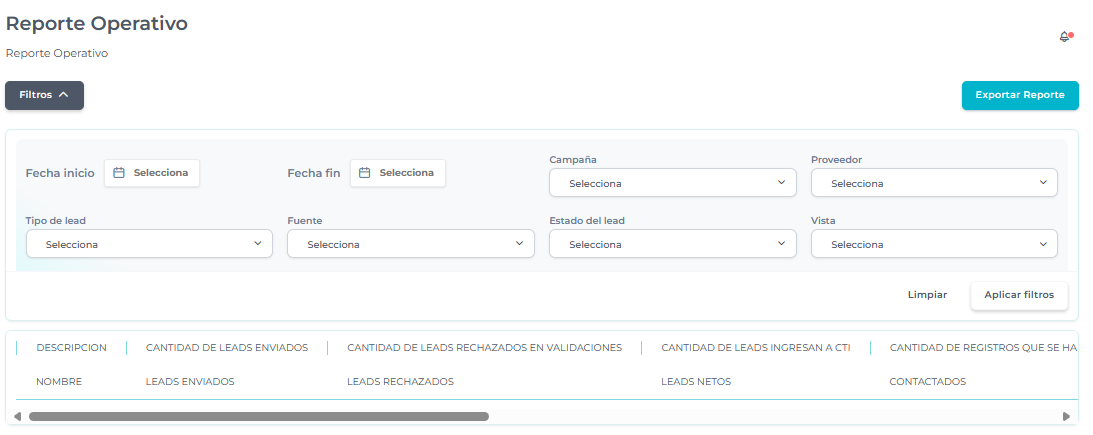Open the Campaña dropdown

[672, 183]
